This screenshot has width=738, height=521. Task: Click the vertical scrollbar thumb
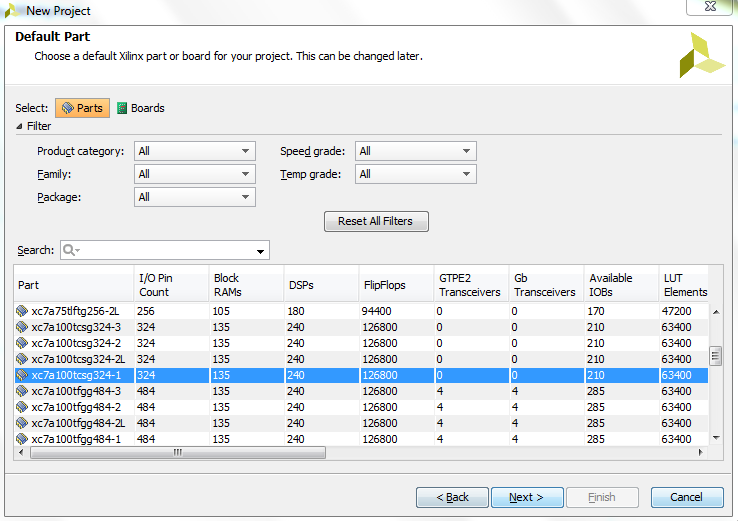tap(715, 356)
